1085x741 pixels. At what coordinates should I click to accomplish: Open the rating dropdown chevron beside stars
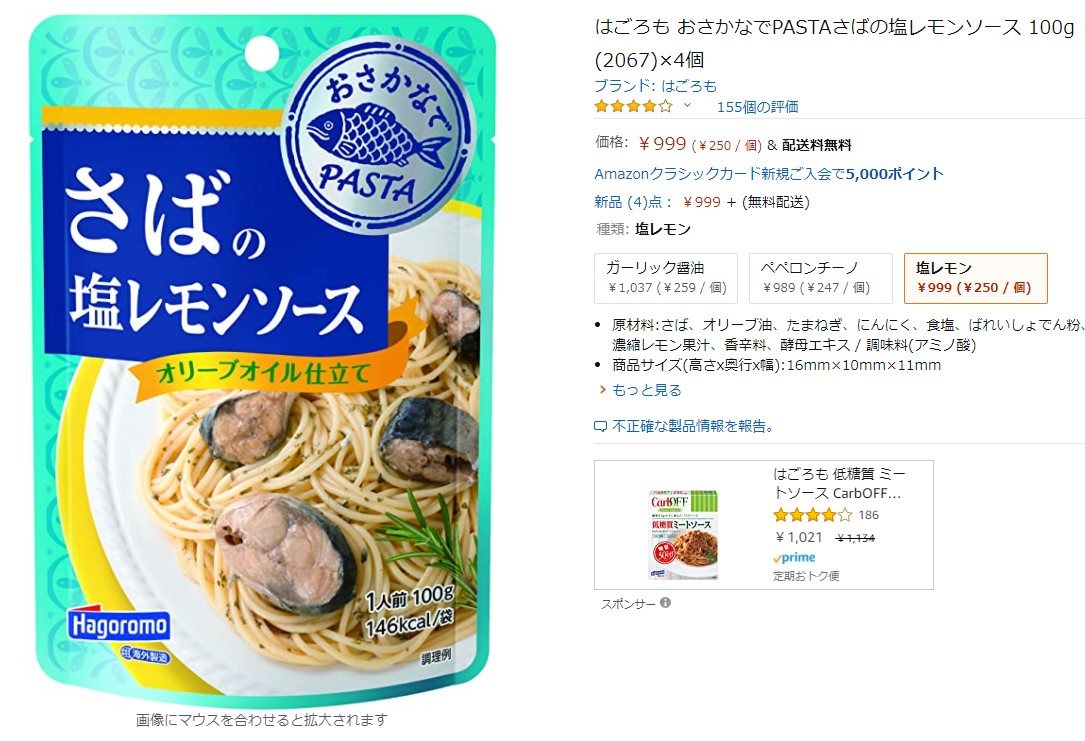coord(687,105)
